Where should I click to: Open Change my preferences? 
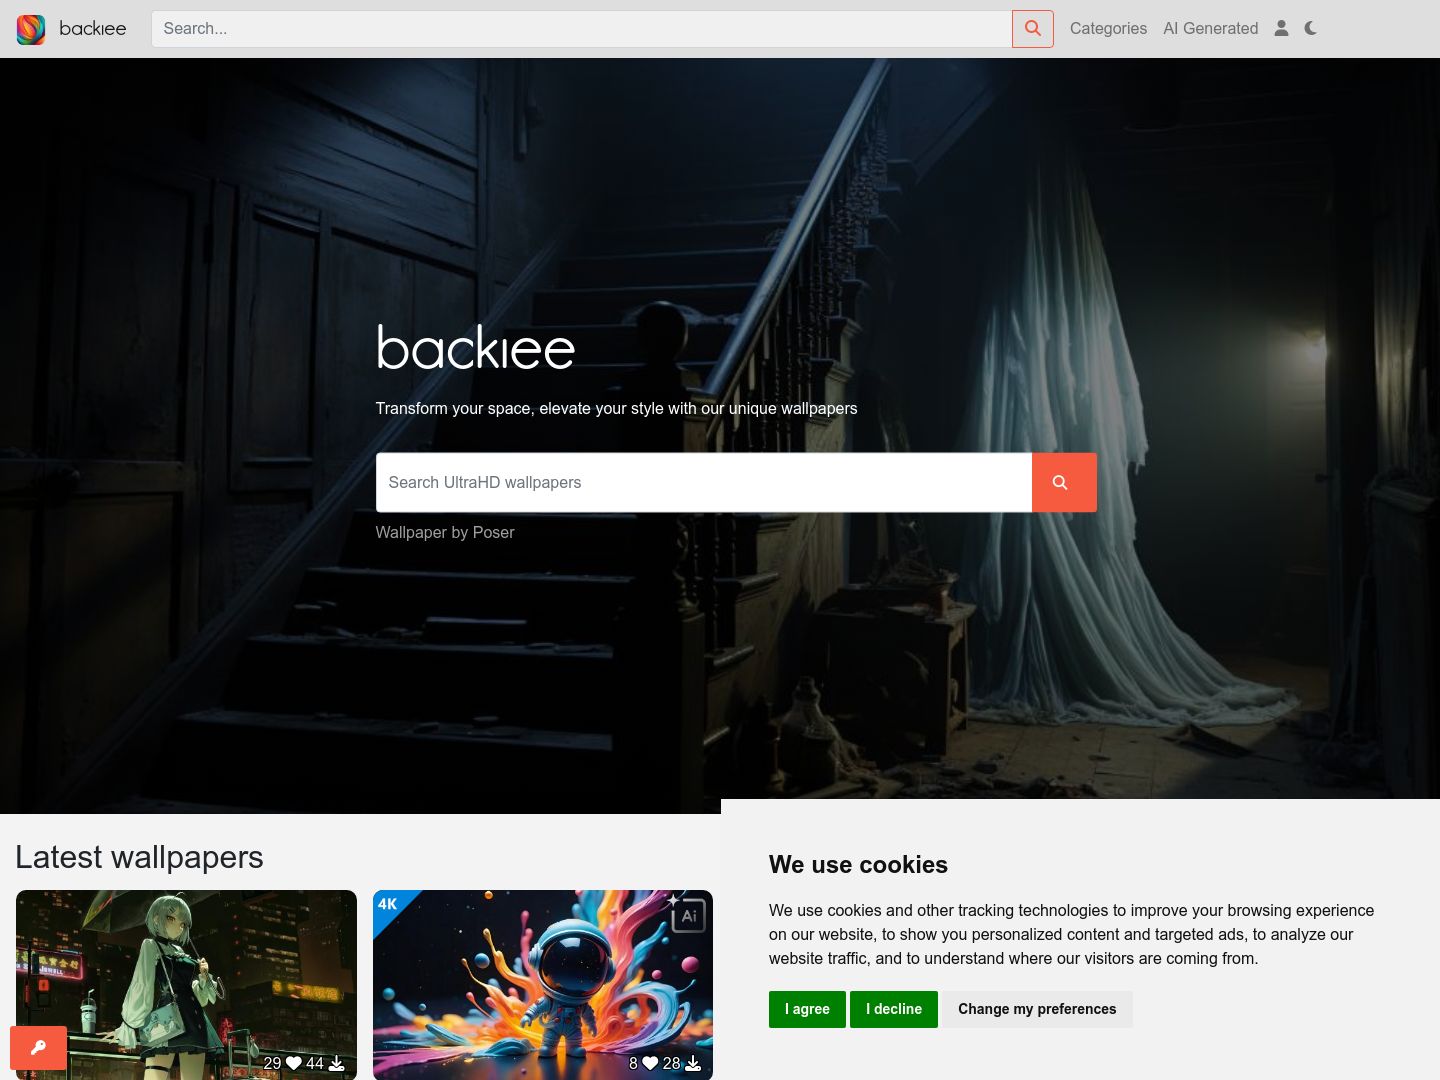click(x=1037, y=1009)
